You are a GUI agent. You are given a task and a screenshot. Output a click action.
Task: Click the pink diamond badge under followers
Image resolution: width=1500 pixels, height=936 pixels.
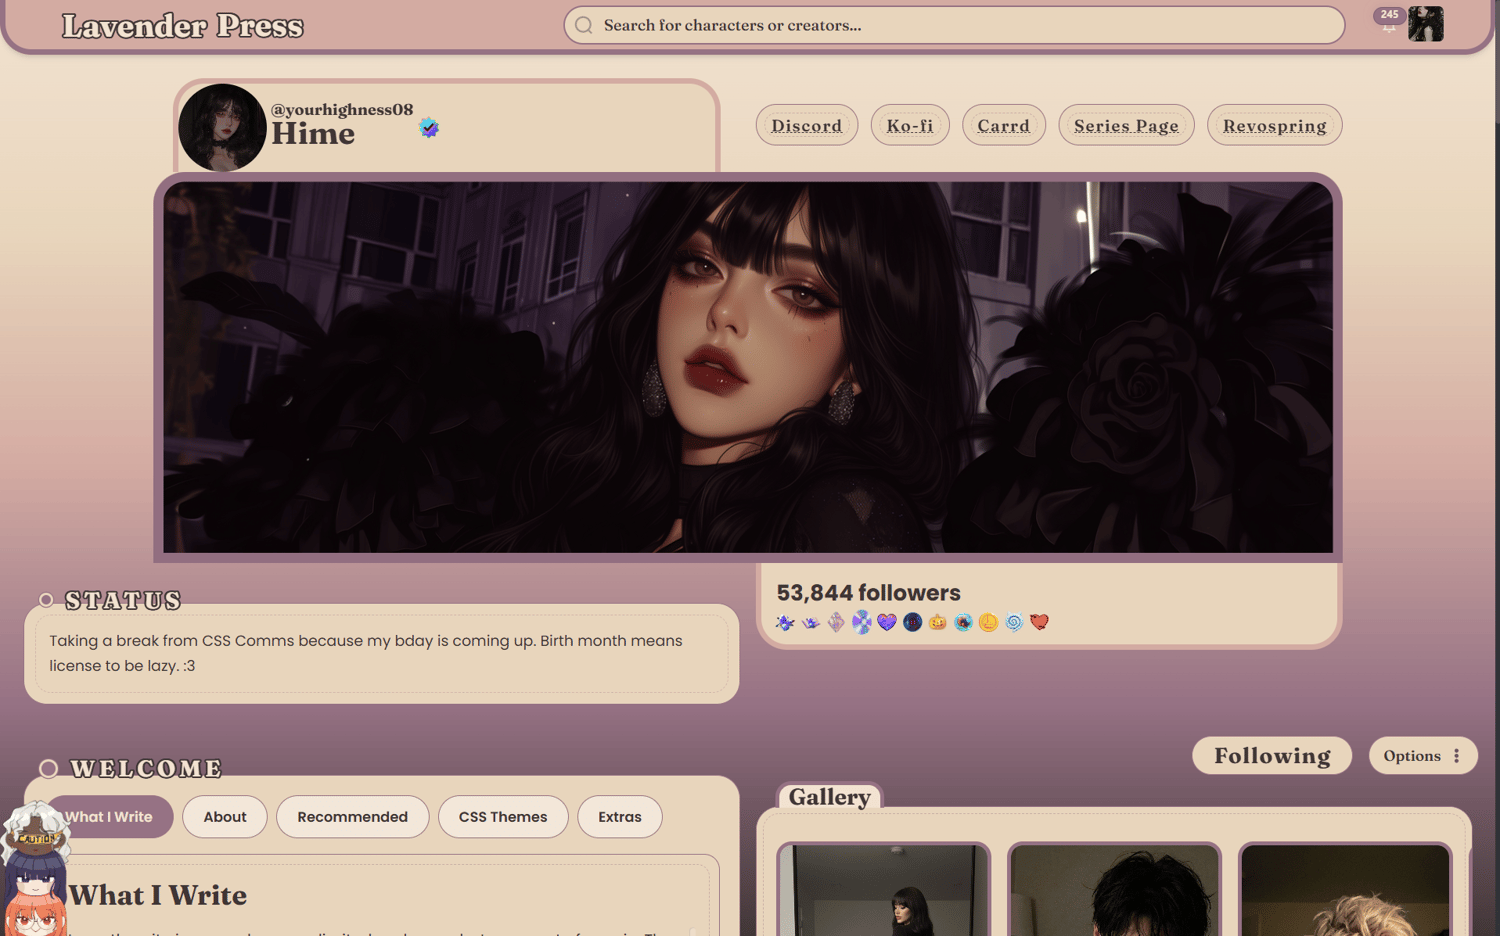tap(836, 622)
